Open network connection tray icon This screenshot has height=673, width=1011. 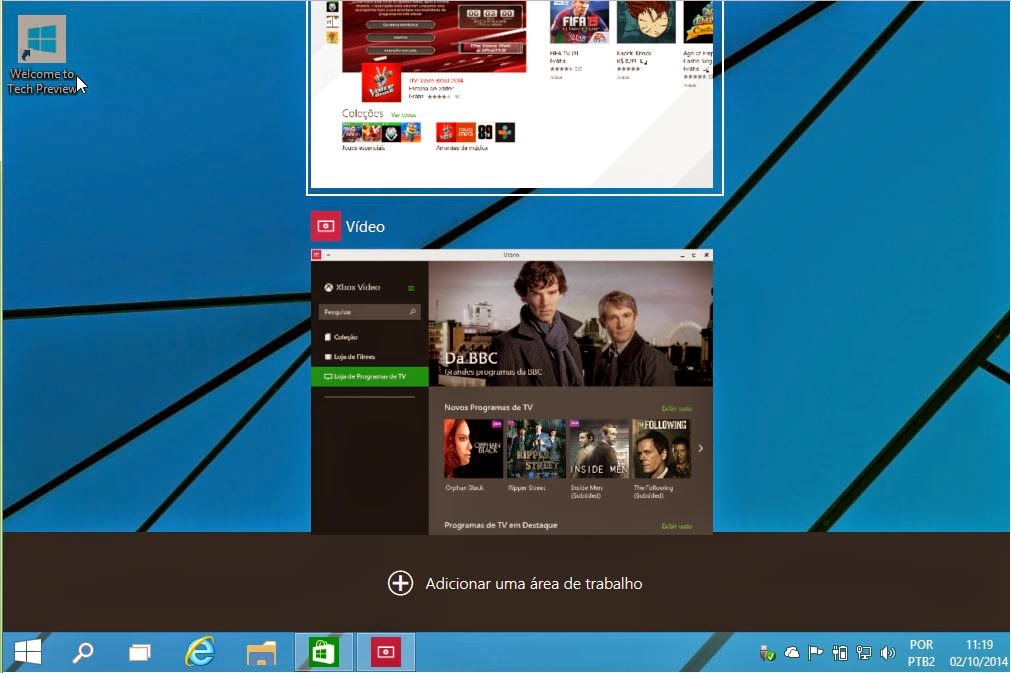coord(864,653)
